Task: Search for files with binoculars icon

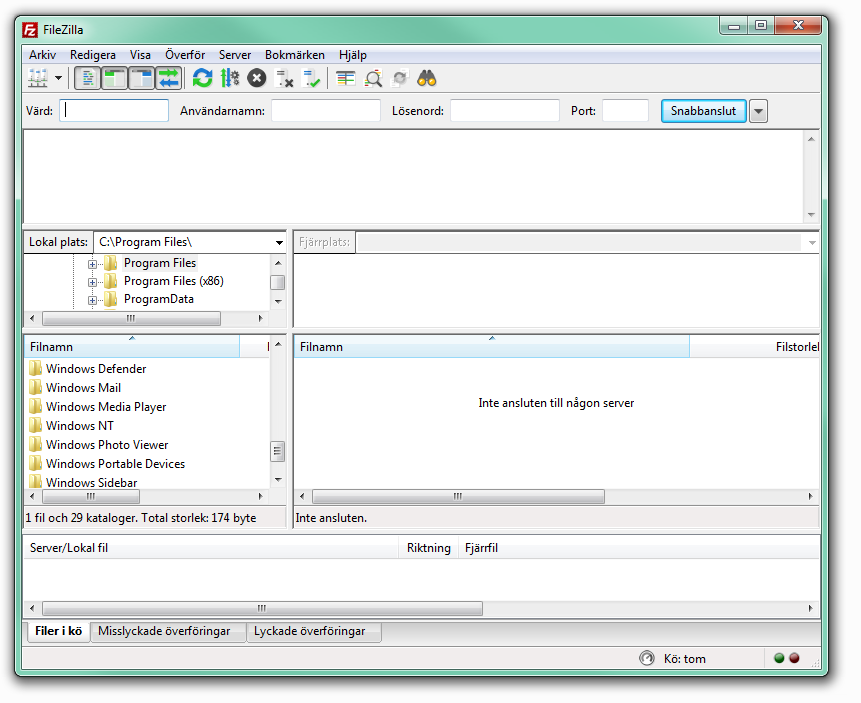Action: tap(427, 78)
